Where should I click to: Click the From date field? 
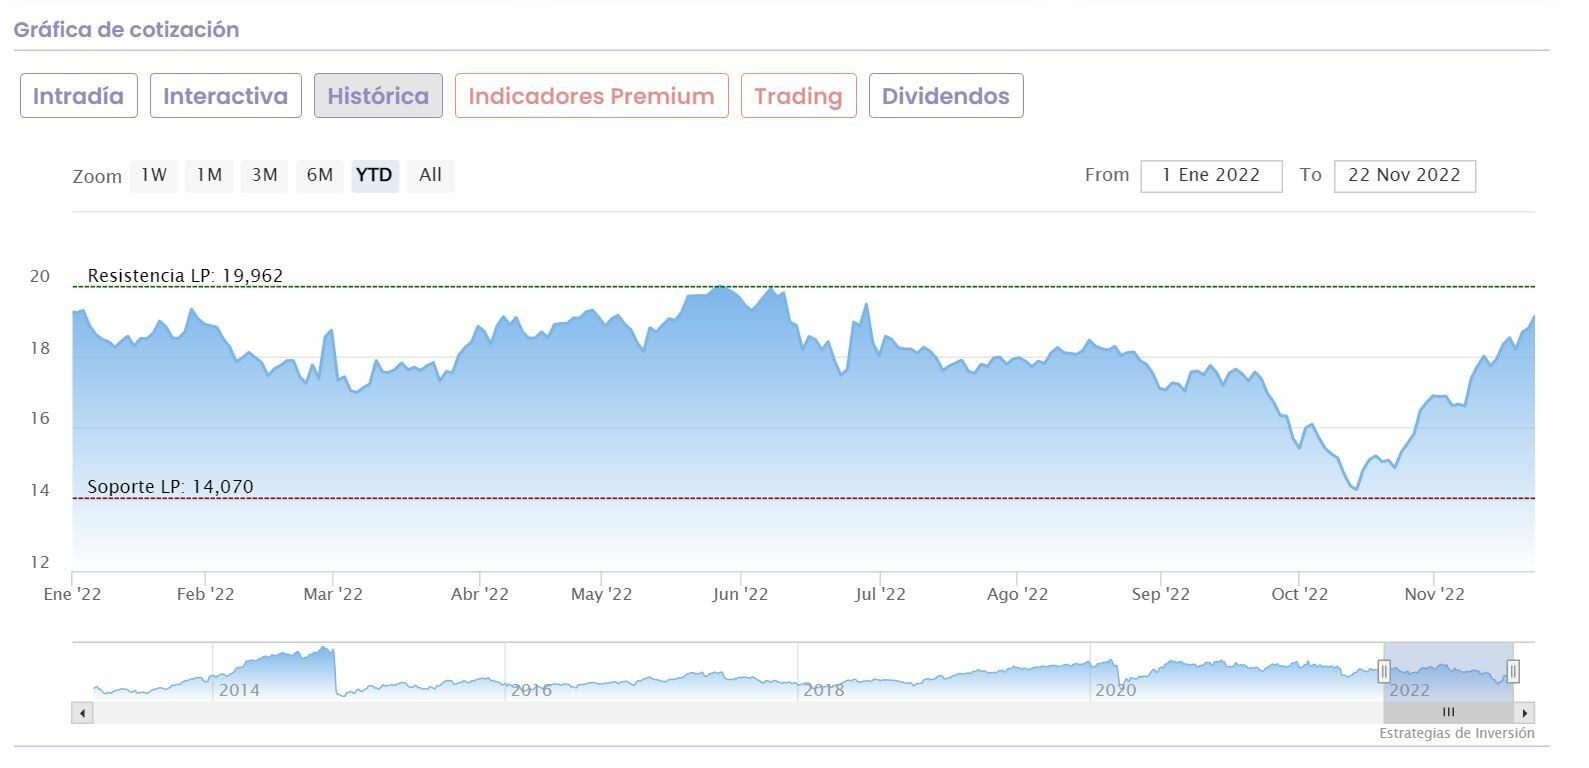1211,175
